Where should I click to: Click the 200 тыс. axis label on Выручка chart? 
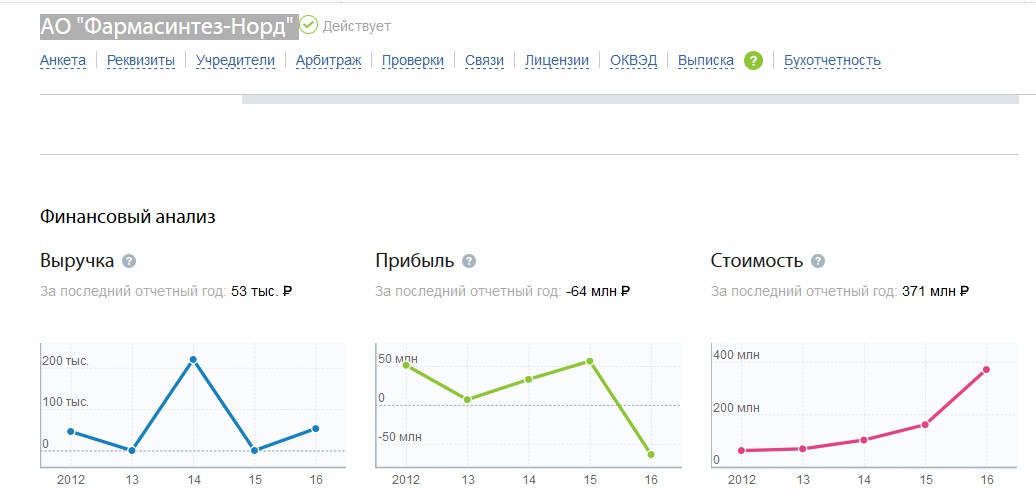65,361
